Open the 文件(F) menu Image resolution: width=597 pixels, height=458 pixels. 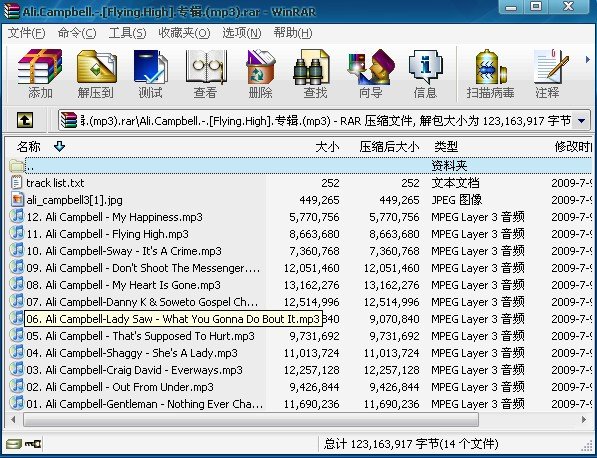click(x=26, y=33)
